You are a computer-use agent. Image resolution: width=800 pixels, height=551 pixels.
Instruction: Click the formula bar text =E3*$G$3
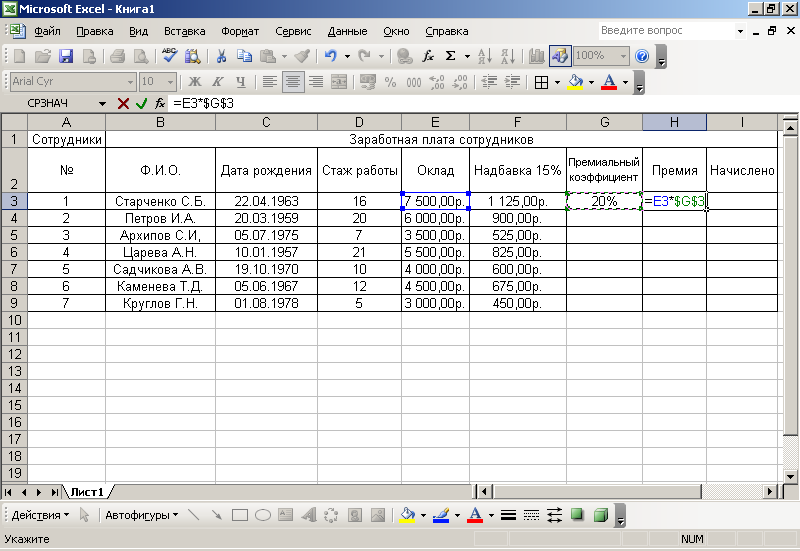204,104
